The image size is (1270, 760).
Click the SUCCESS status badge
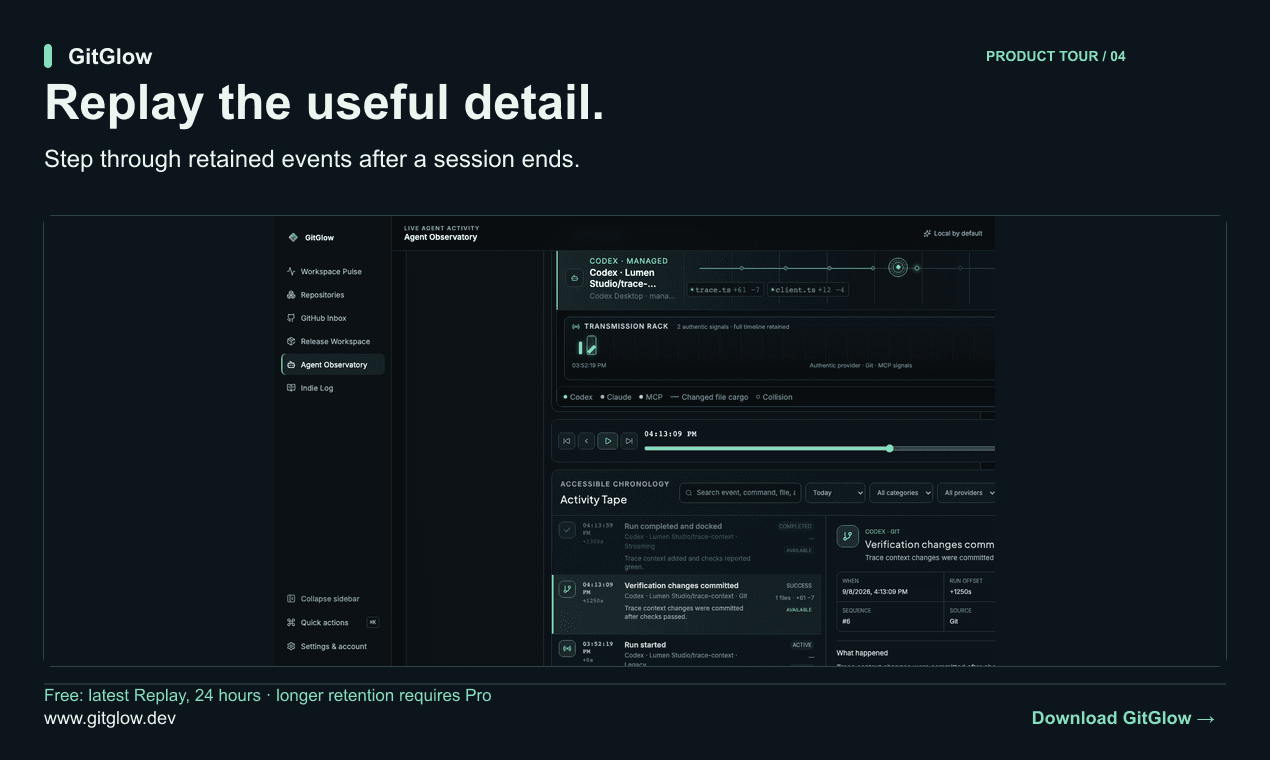800,585
